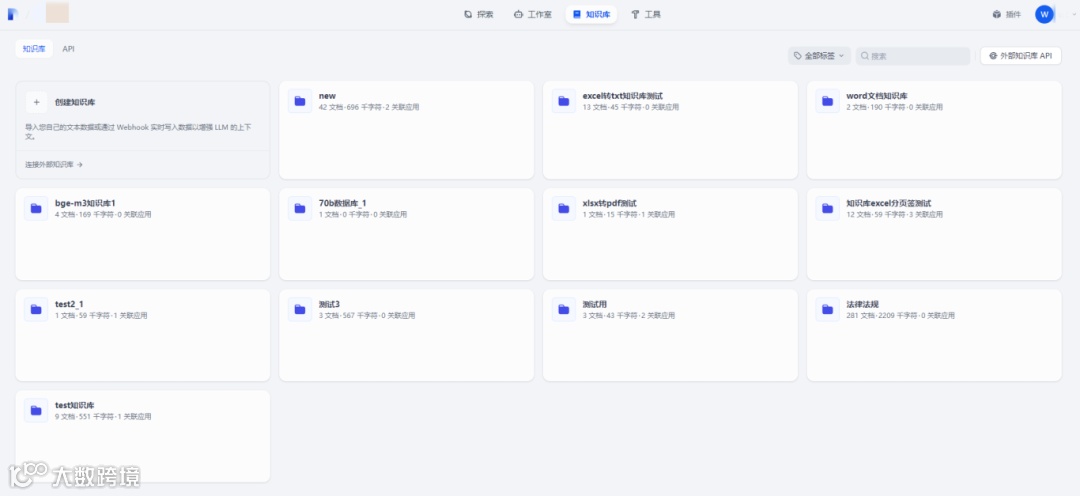Click folder icon of 测试用
This screenshot has height=496, width=1080.
(563, 309)
